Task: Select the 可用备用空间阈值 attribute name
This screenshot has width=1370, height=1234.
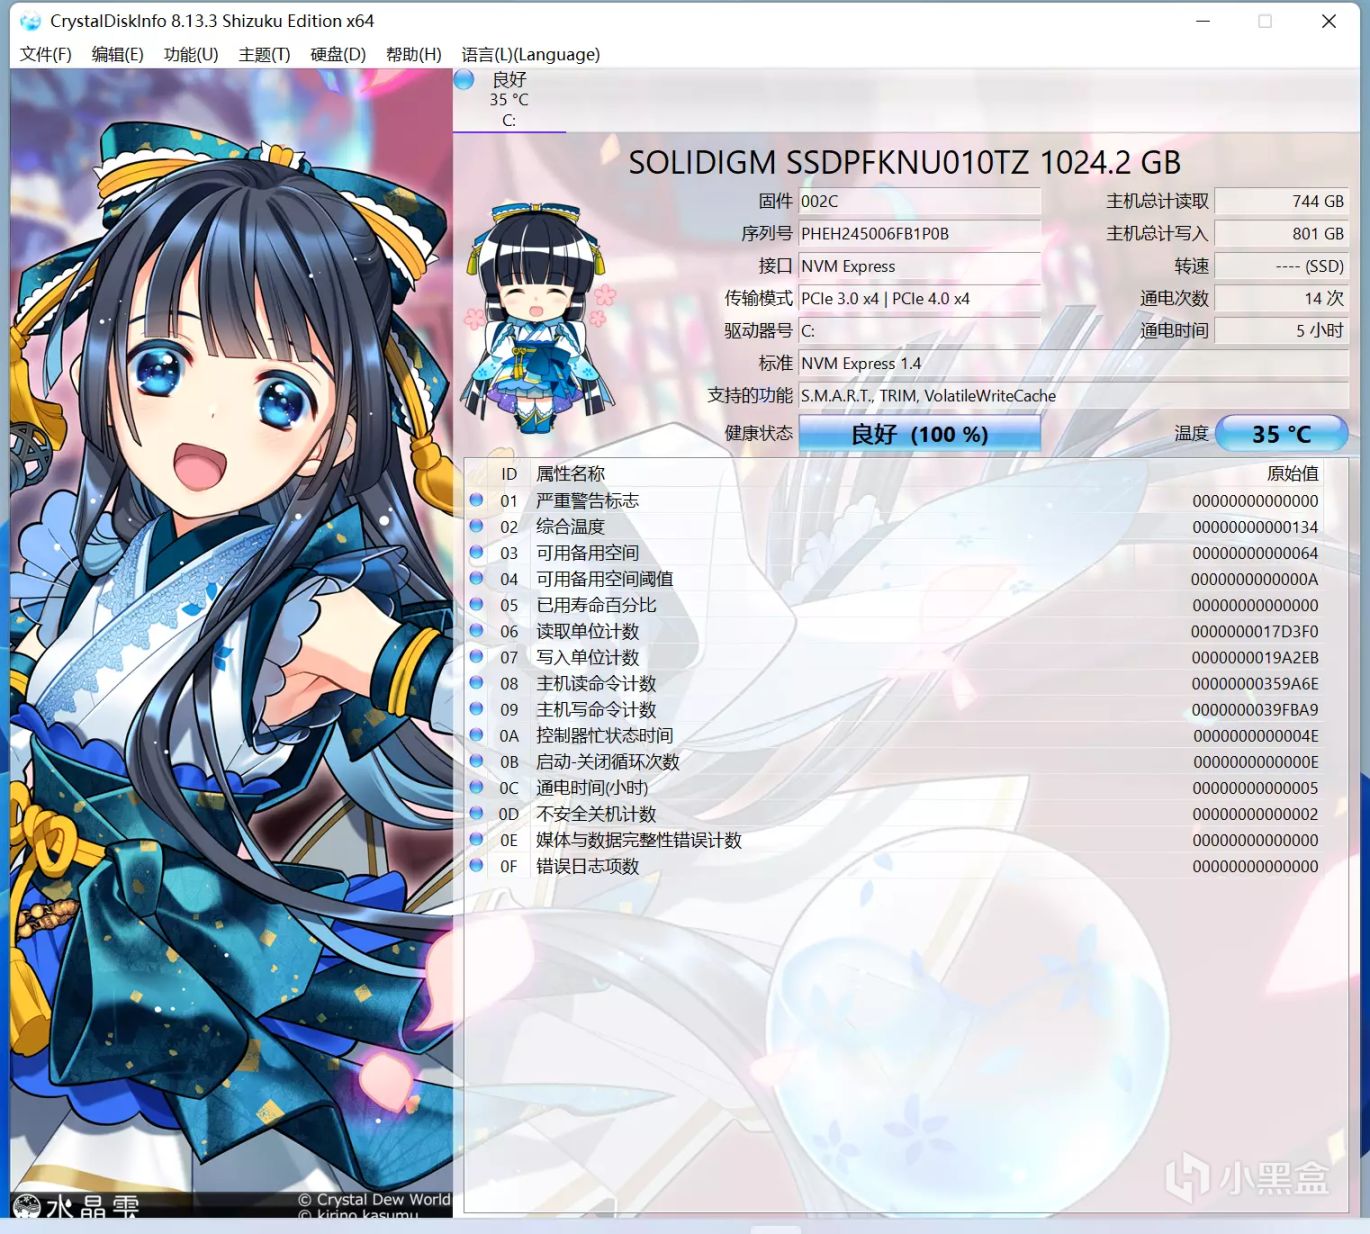Action: point(604,579)
